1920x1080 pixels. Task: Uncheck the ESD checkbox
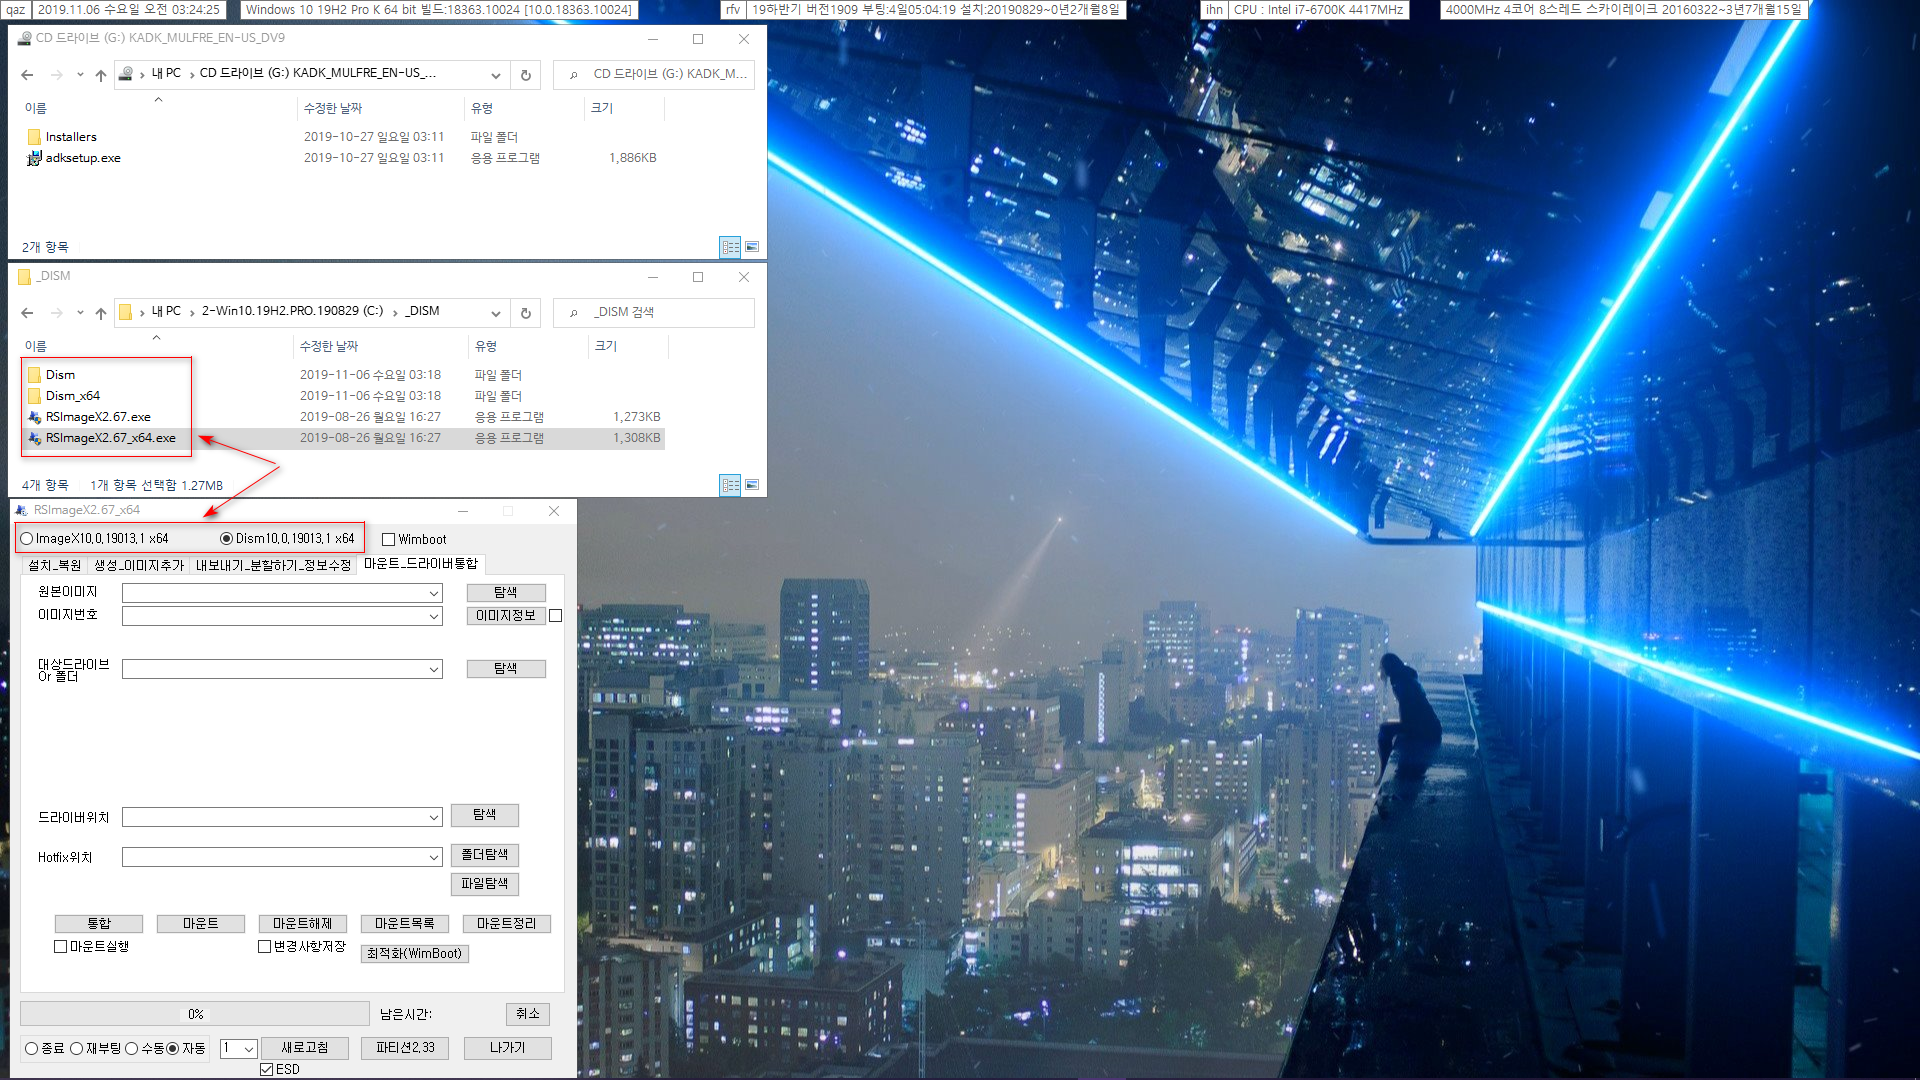[267, 1070]
